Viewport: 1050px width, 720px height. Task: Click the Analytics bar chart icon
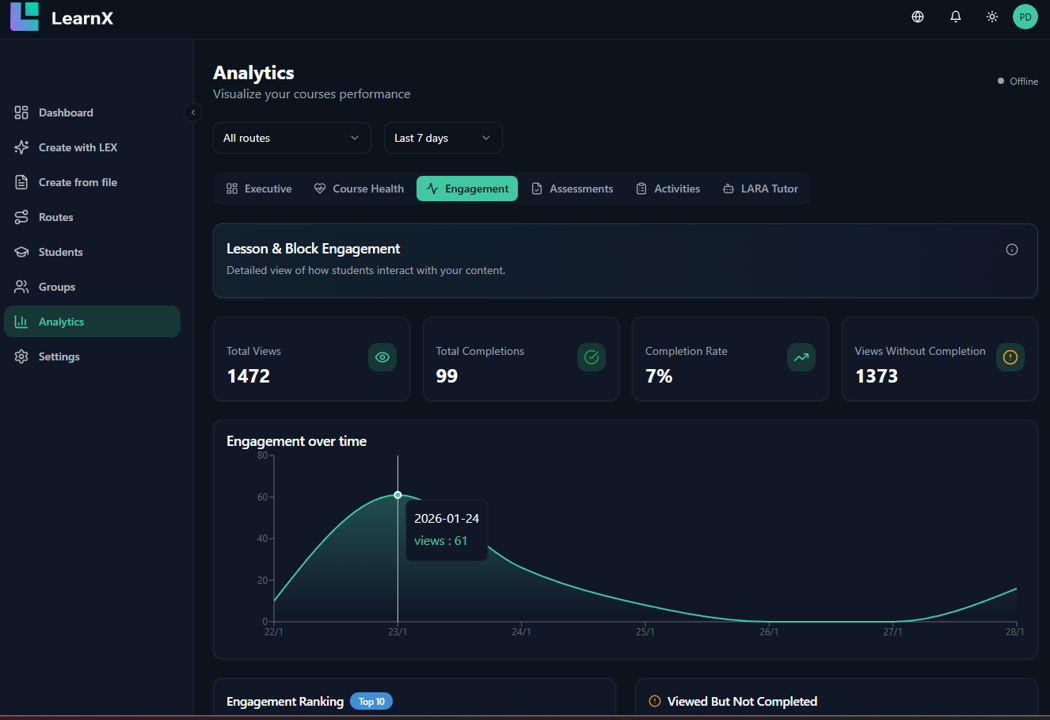(21, 321)
